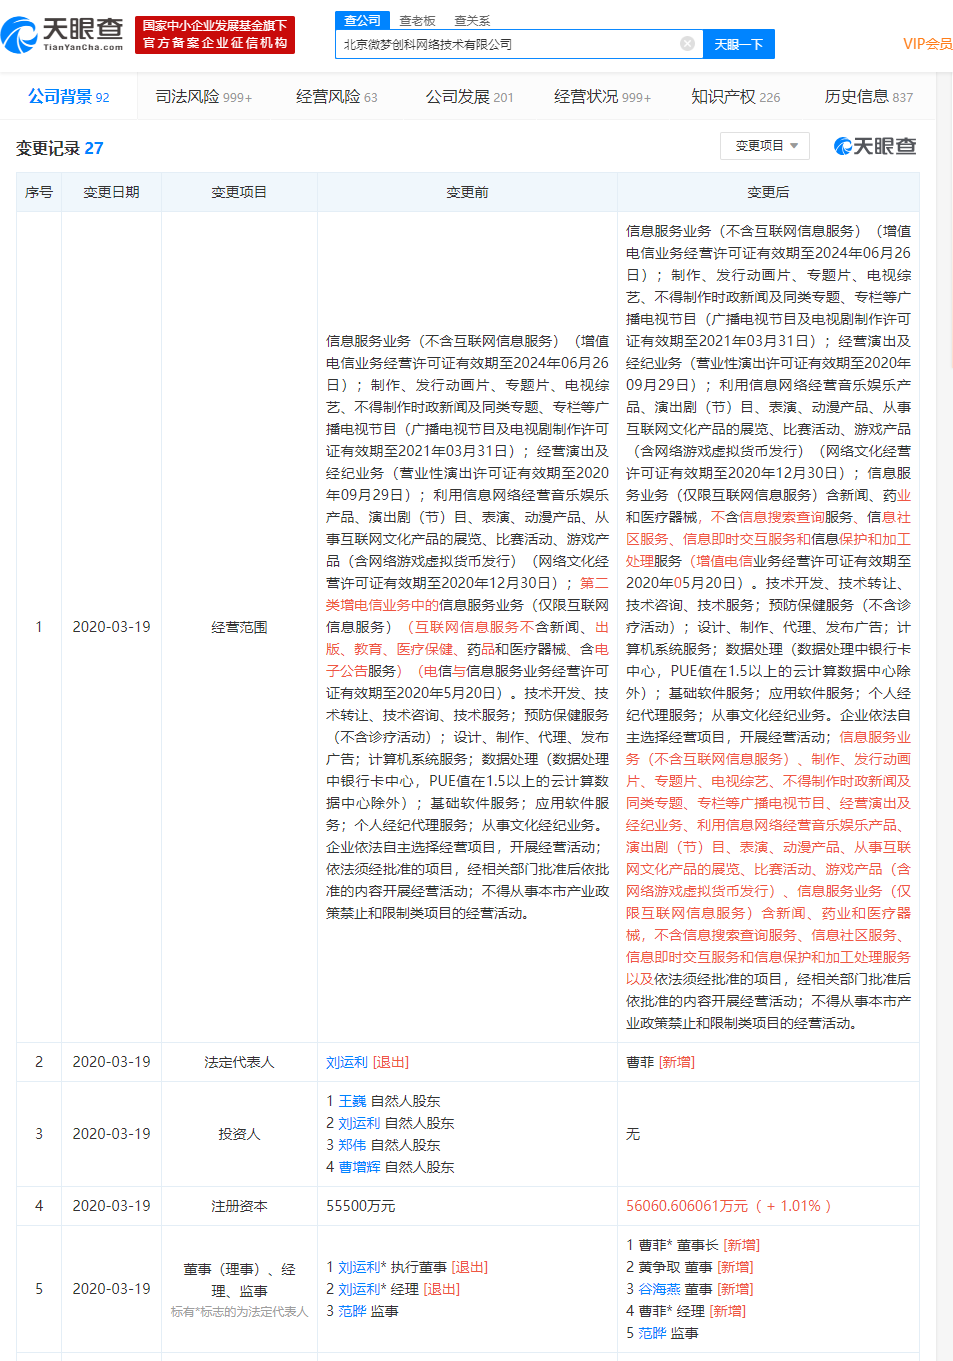Clear search box using the × icon
This screenshot has height=1361, width=953.
[686, 43]
